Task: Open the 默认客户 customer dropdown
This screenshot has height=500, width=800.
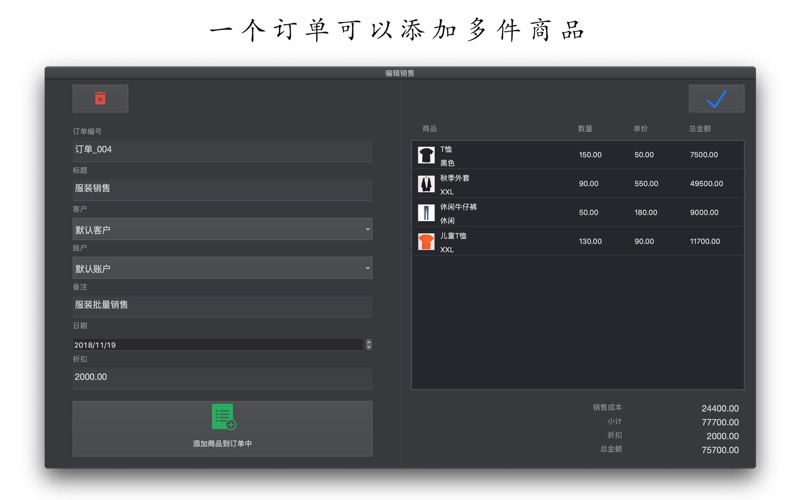Action: point(222,229)
